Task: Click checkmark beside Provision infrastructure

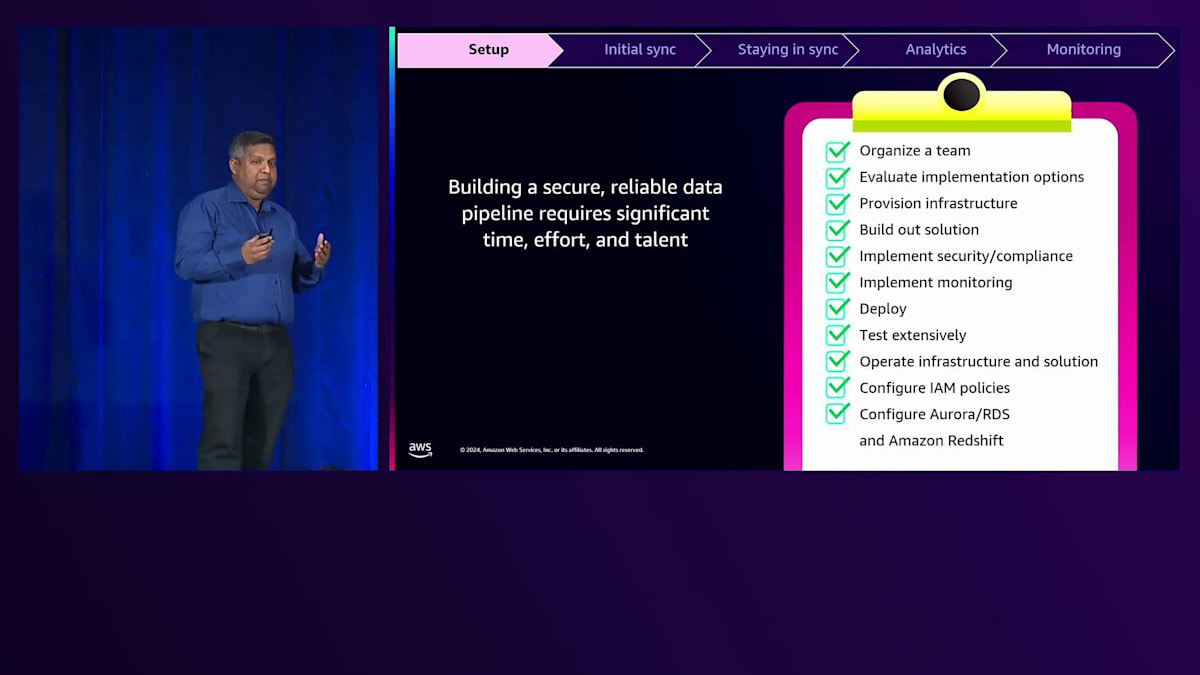Action: click(838, 203)
